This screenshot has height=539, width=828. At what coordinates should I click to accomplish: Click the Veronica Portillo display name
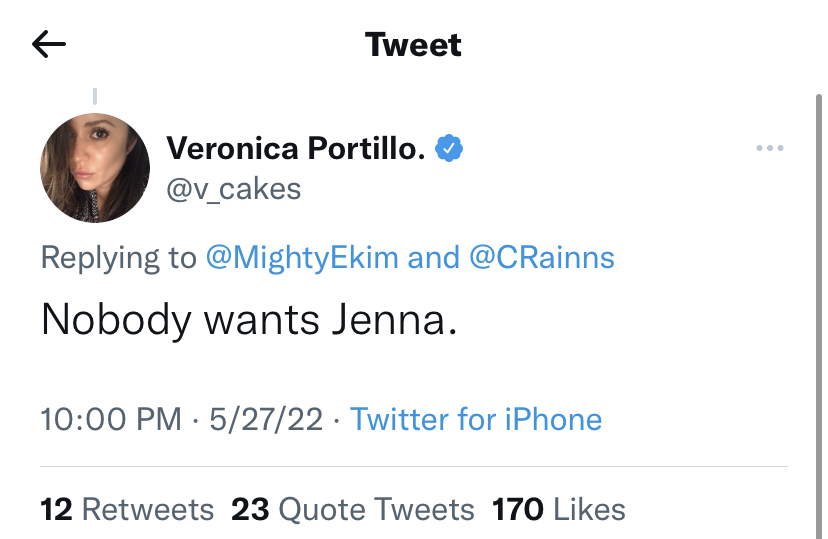coord(296,148)
